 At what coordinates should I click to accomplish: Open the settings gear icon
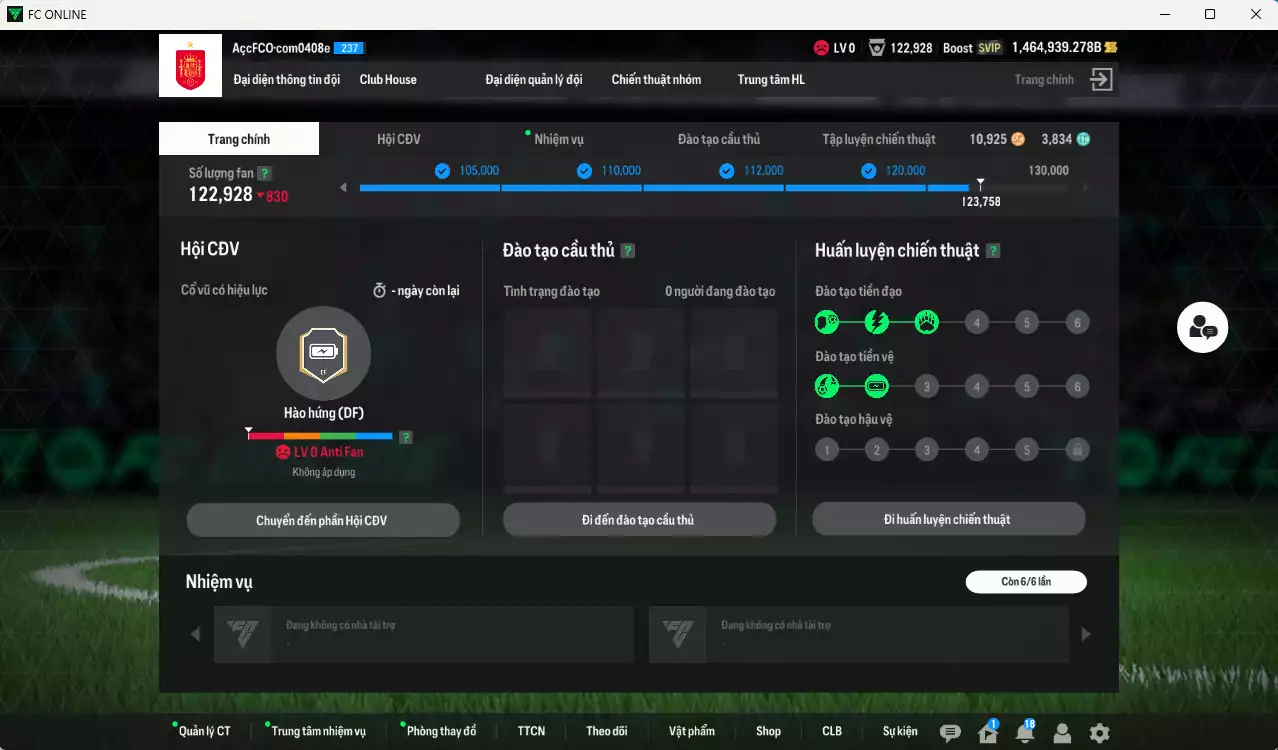pos(1099,733)
